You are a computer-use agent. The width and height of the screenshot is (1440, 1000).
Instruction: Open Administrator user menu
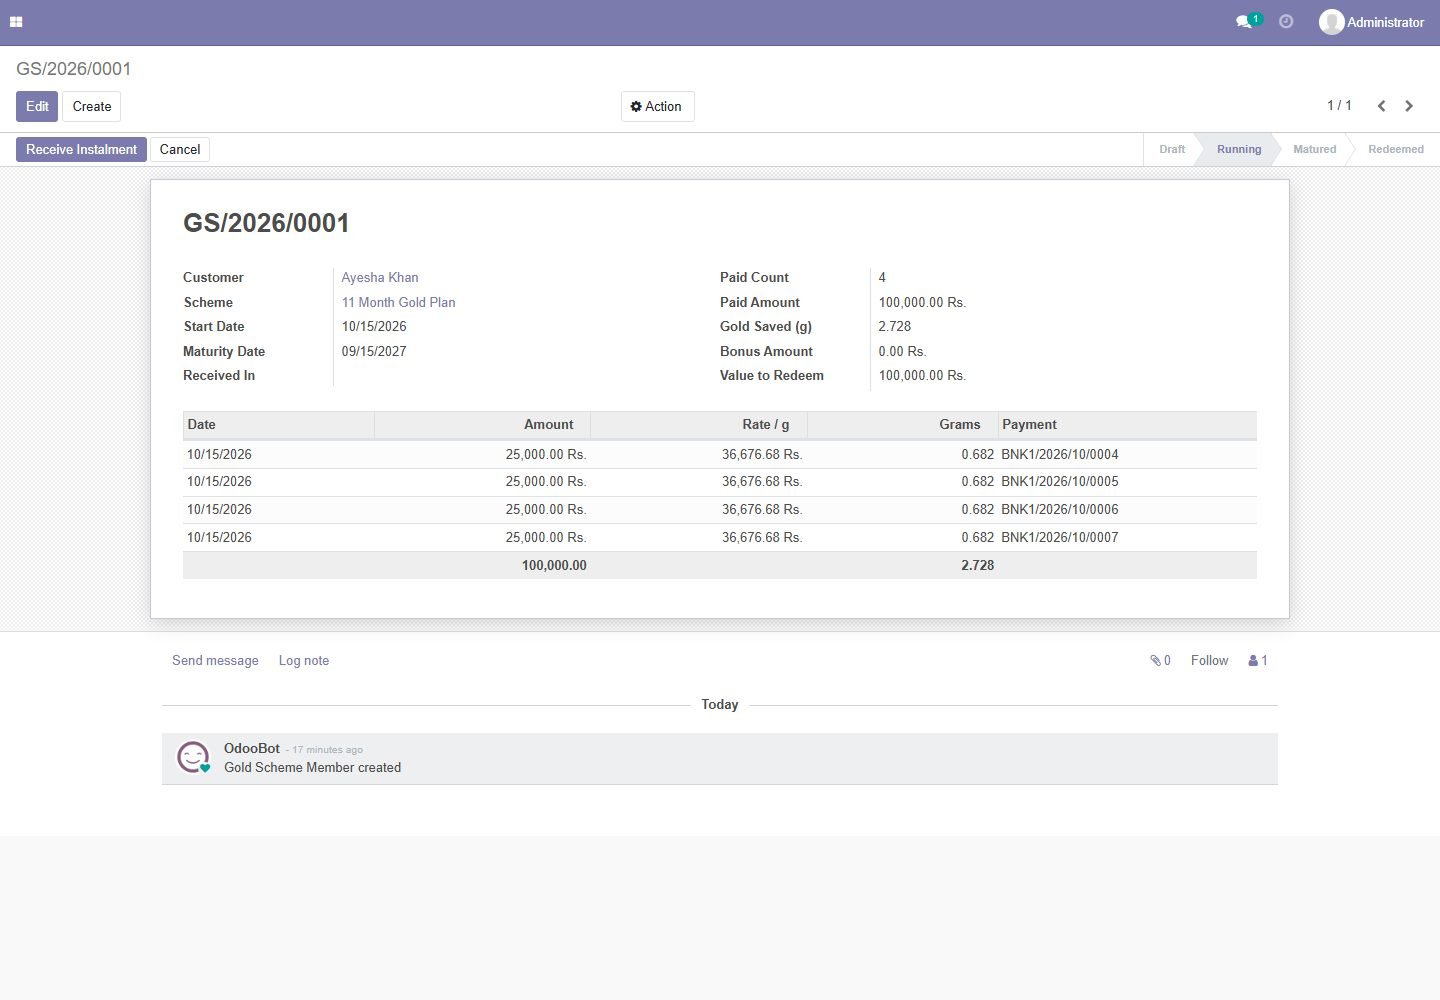[x=1372, y=22]
